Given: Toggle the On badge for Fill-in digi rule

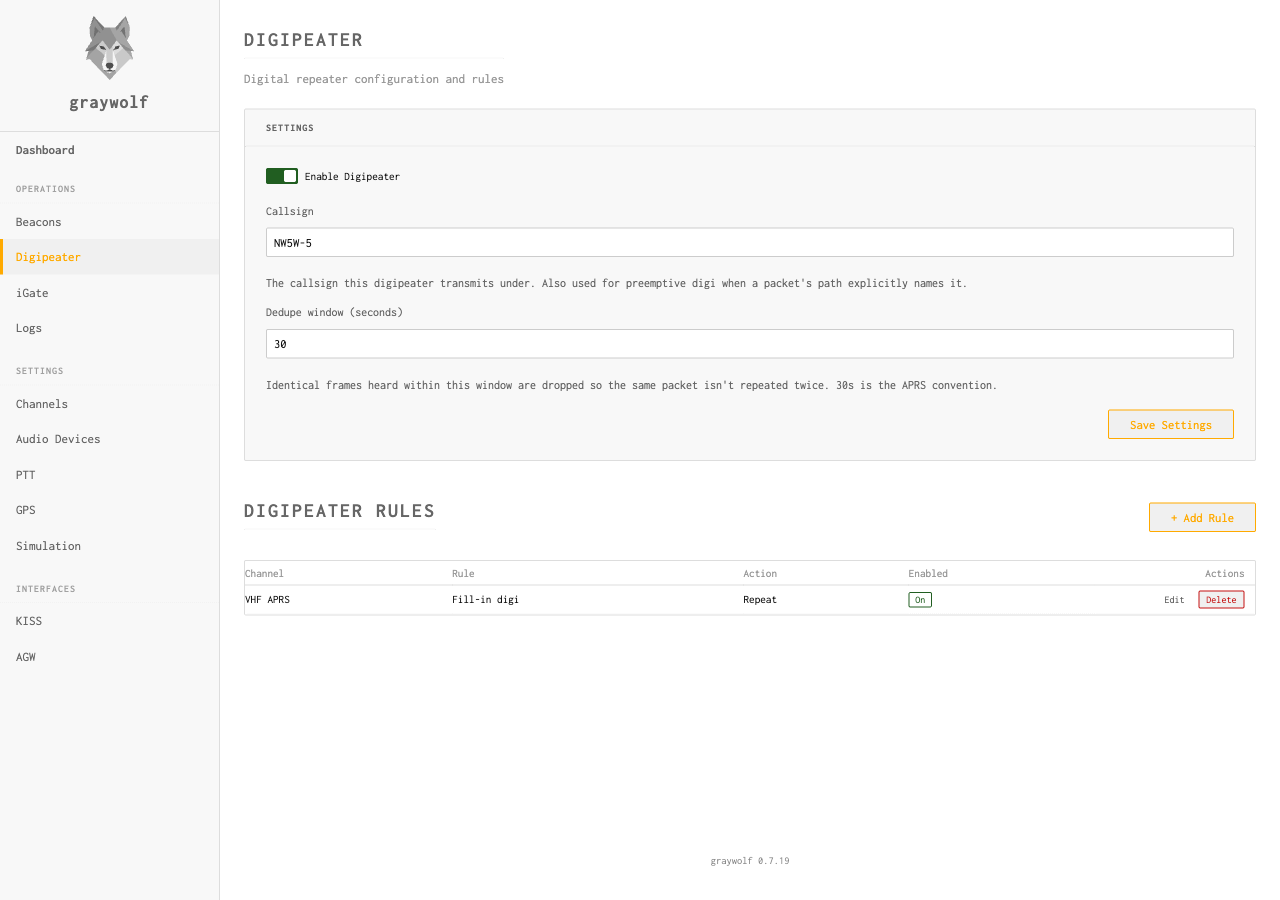Looking at the screenshot, I should coord(919,599).
